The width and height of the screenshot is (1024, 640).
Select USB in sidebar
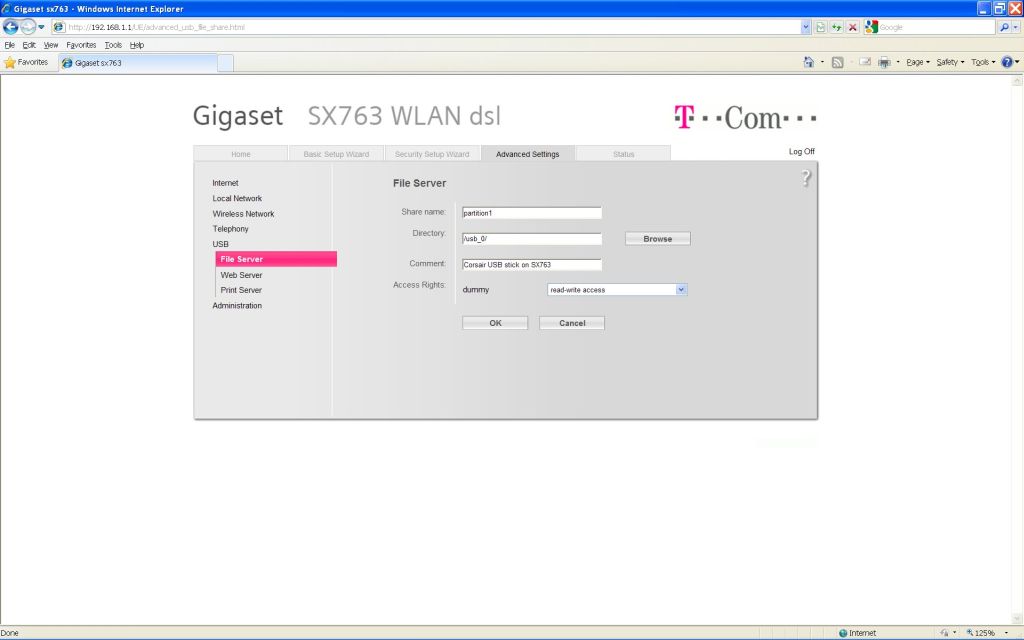[221, 244]
